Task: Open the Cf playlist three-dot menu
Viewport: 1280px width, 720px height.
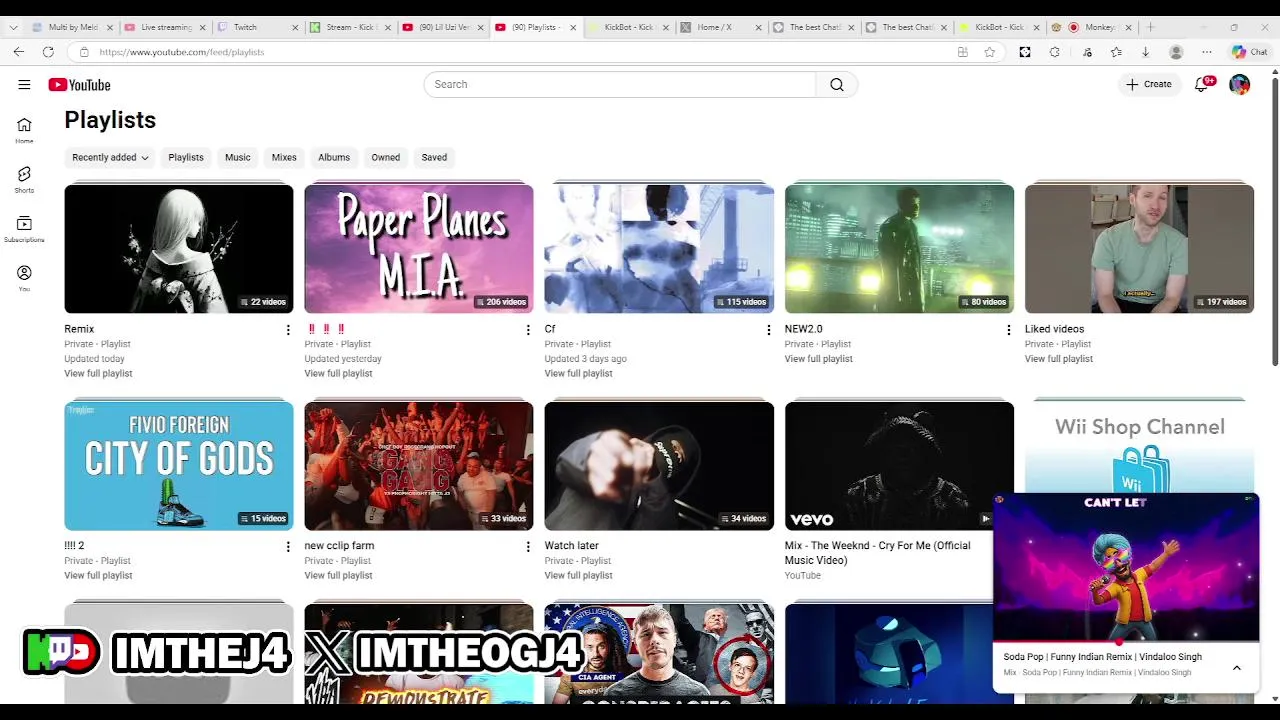Action: pyautogui.click(x=768, y=330)
